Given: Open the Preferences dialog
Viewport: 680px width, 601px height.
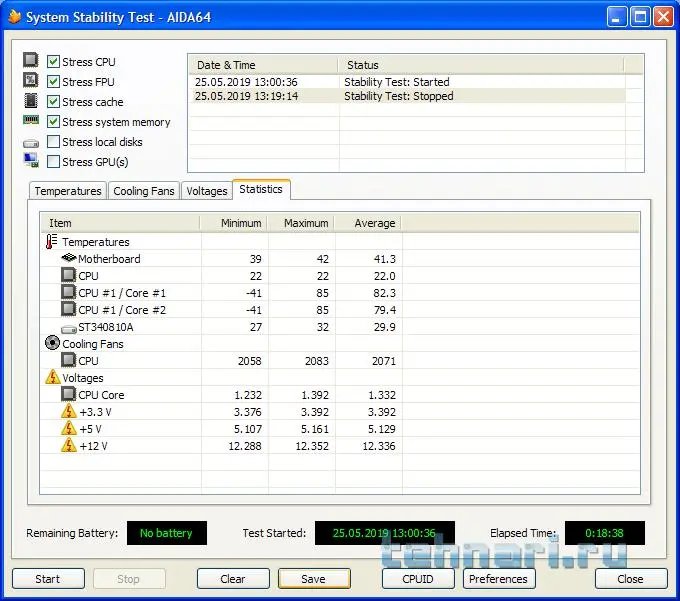Looking at the screenshot, I should [x=498, y=579].
